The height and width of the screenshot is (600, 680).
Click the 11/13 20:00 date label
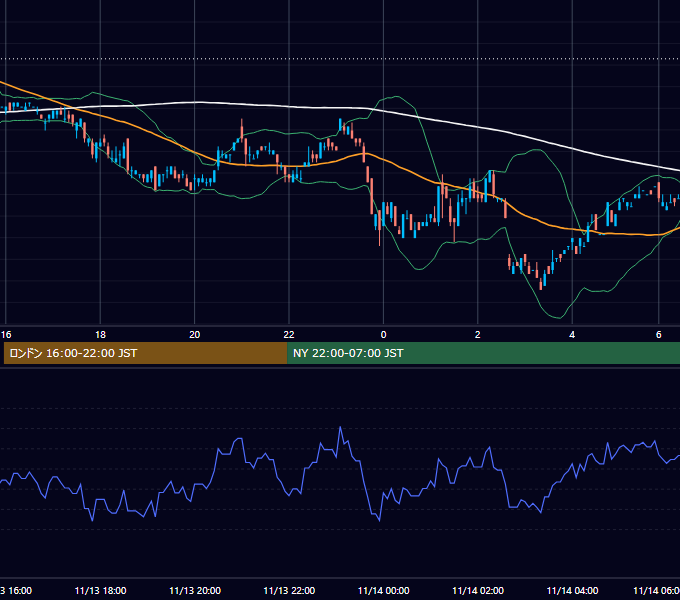coord(195,591)
